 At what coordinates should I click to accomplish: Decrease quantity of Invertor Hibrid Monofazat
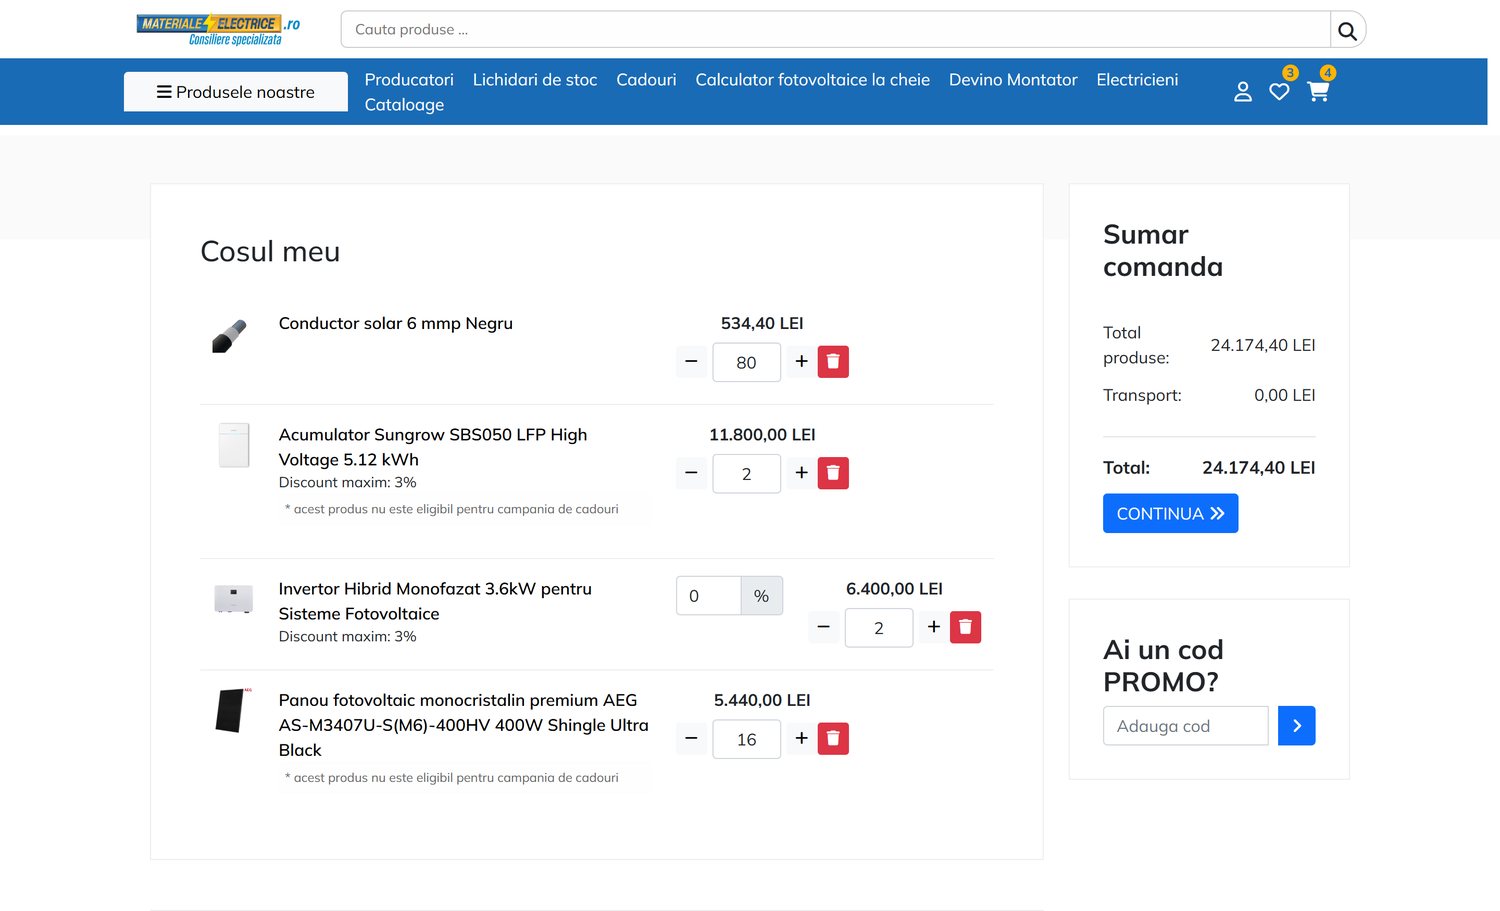(x=823, y=627)
